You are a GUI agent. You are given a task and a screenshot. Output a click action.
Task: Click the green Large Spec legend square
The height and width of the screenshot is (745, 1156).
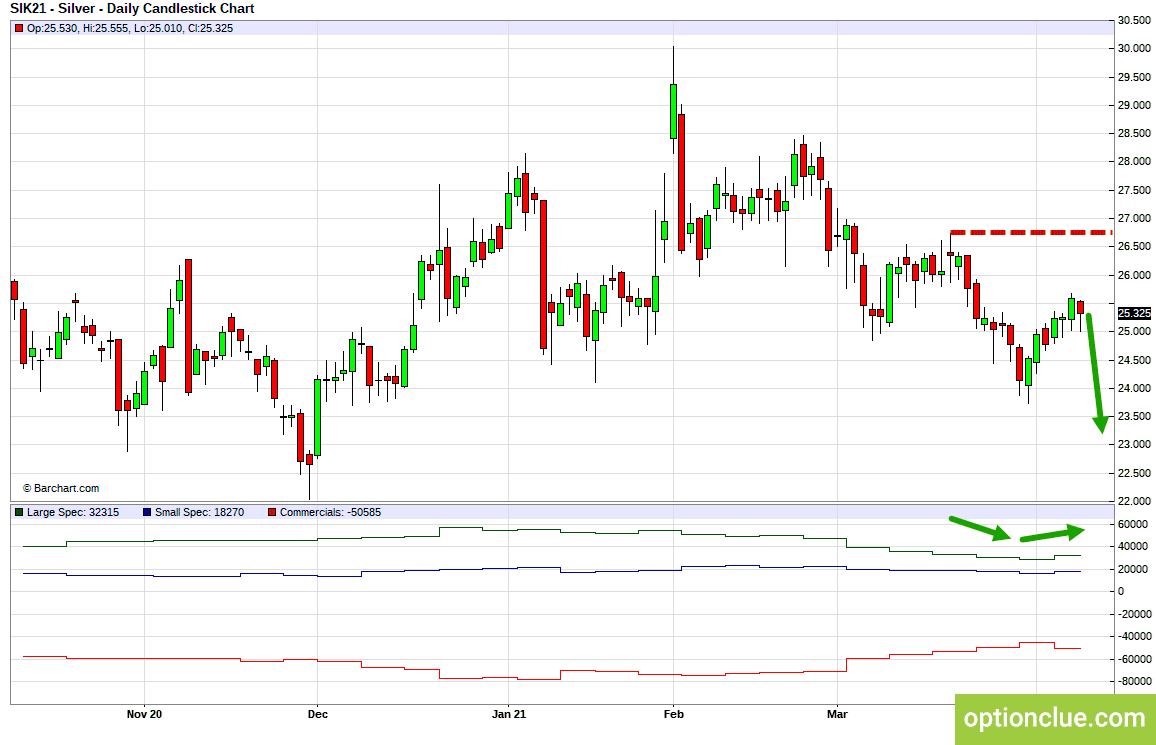[x=19, y=512]
